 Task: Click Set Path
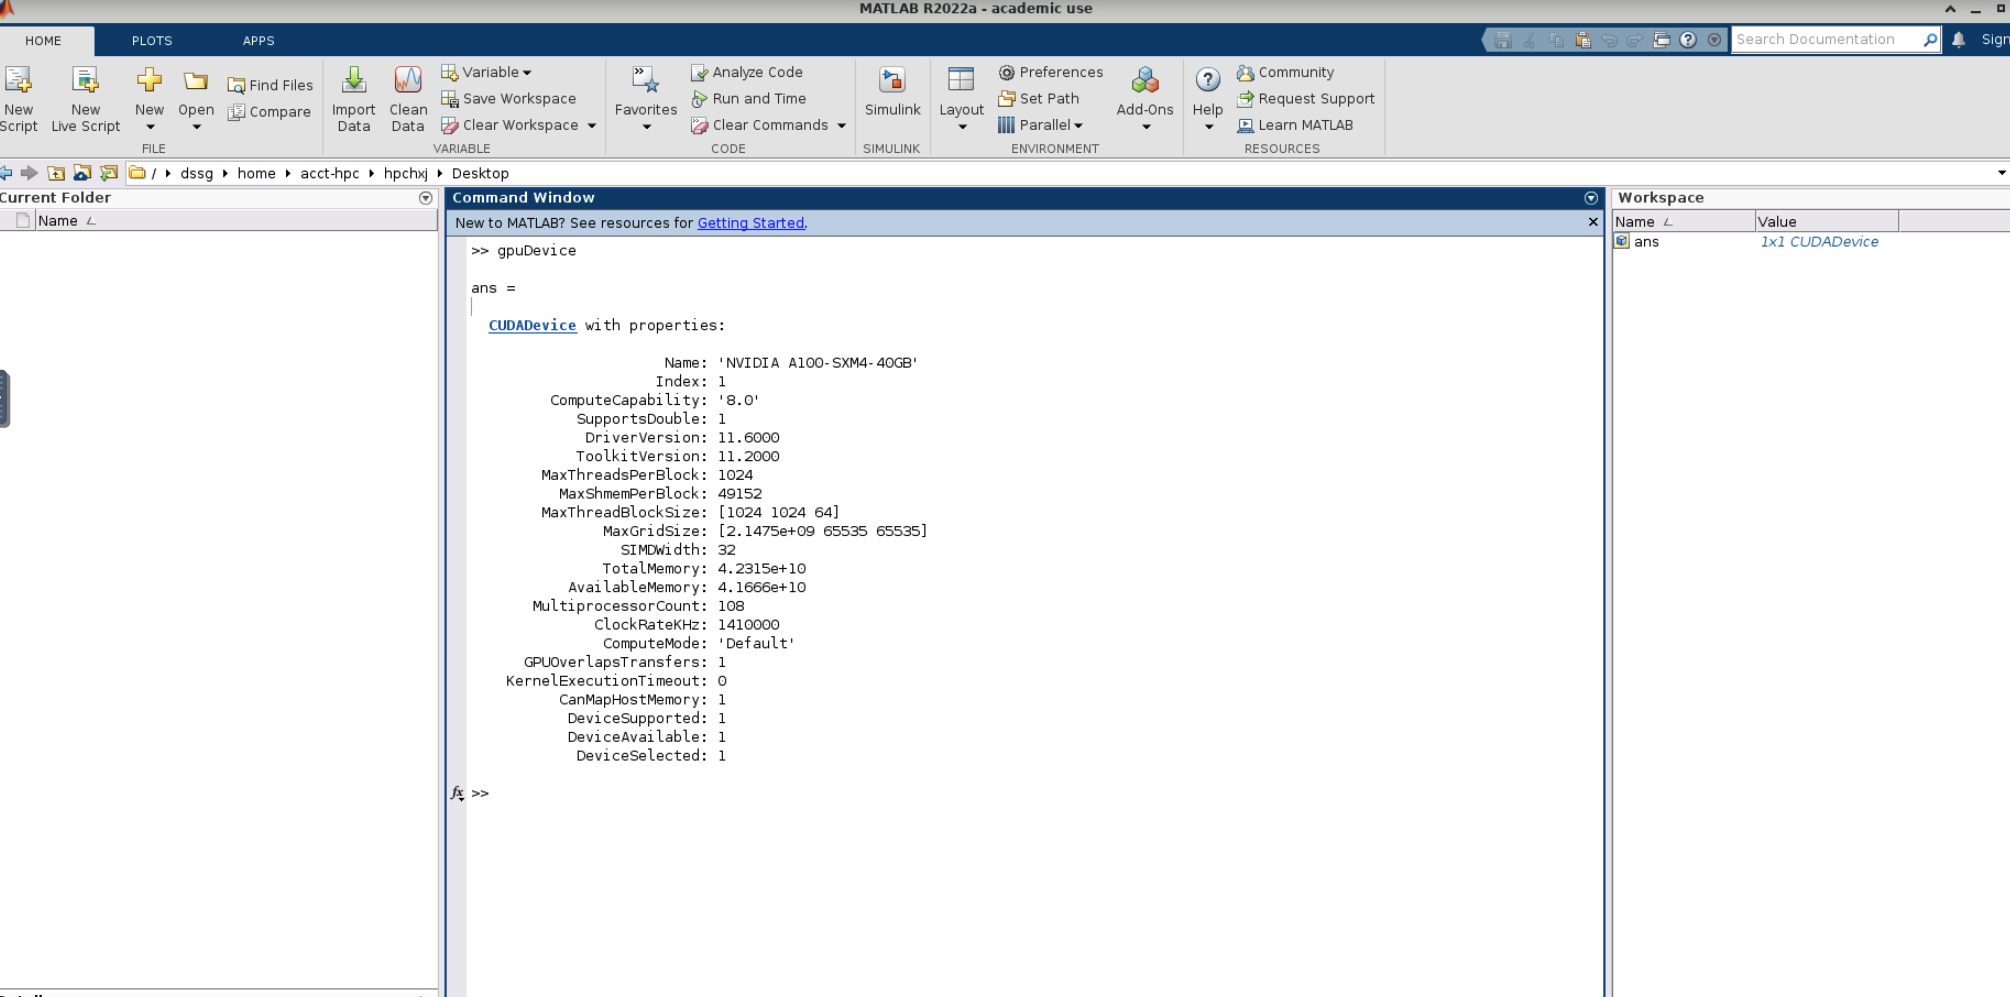(x=1039, y=98)
